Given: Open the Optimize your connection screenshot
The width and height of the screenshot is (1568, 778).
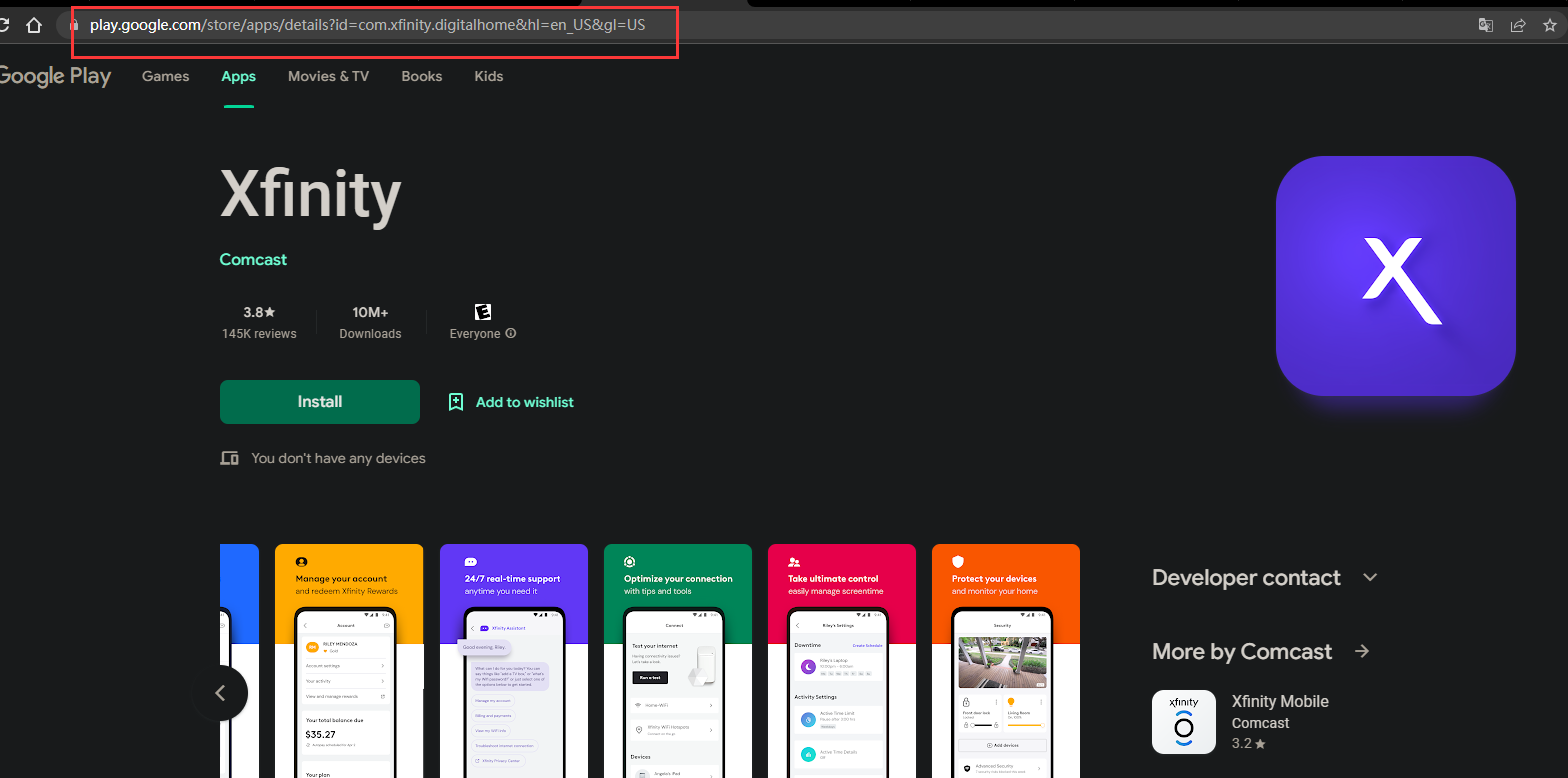Looking at the screenshot, I should [x=678, y=661].
